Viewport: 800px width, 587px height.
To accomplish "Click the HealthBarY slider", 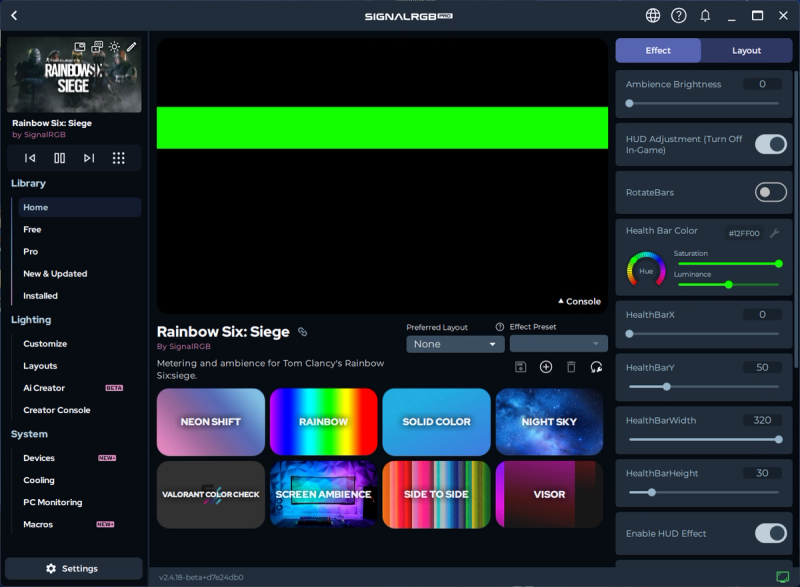I will 702,386.
